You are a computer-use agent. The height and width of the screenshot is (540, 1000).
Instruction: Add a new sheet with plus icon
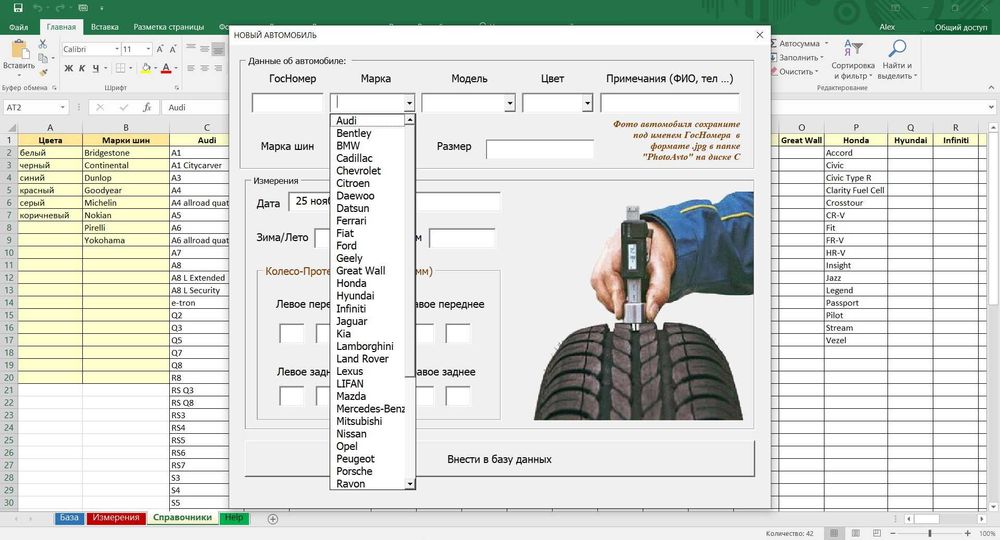273,519
